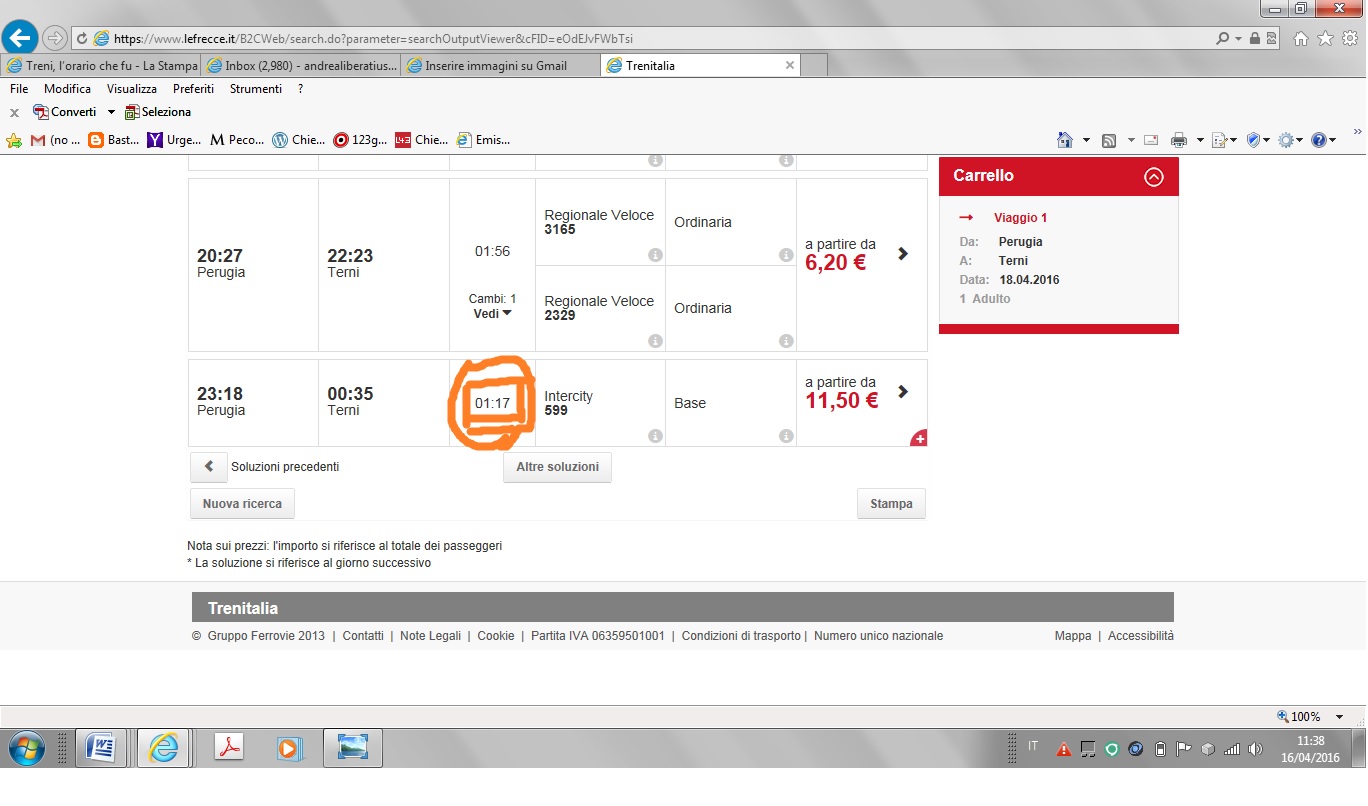Expand Vedi under Cambi: 1
The height and width of the screenshot is (806, 1368).
tap(492, 314)
